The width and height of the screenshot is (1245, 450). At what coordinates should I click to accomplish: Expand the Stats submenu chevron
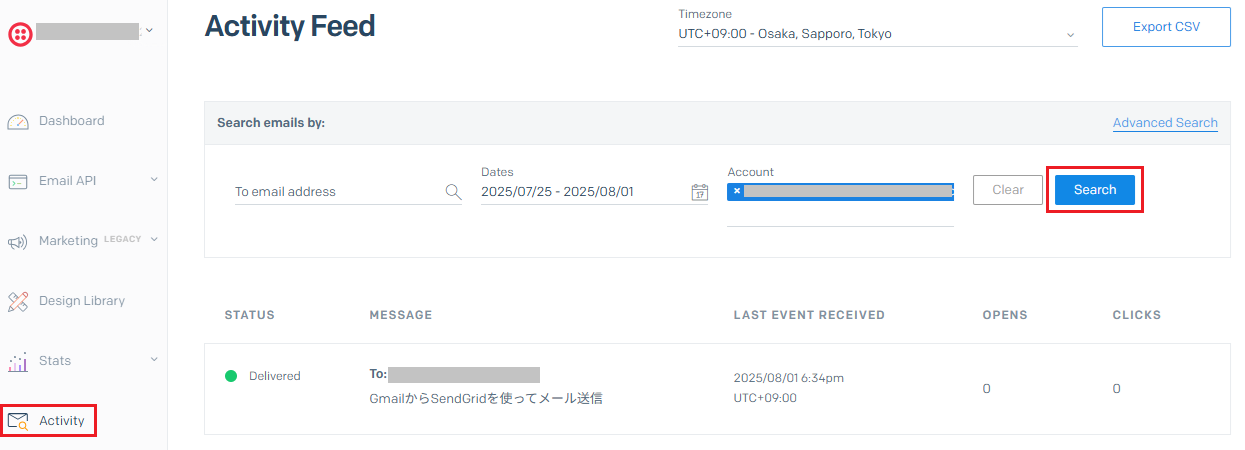154,359
